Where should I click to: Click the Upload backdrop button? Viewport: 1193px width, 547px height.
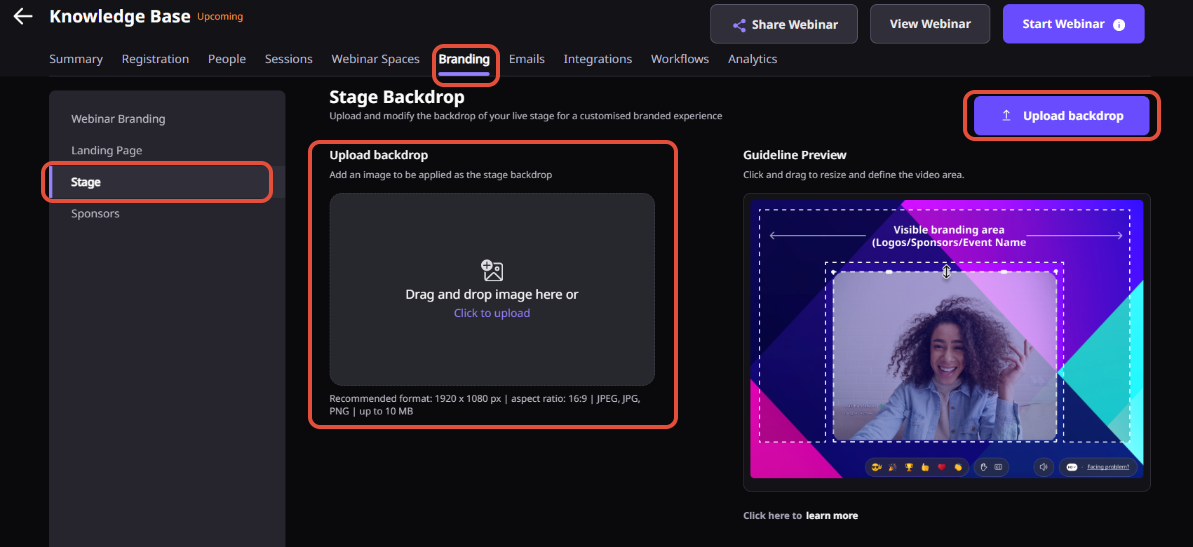pyautogui.click(x=1061, y=116)
